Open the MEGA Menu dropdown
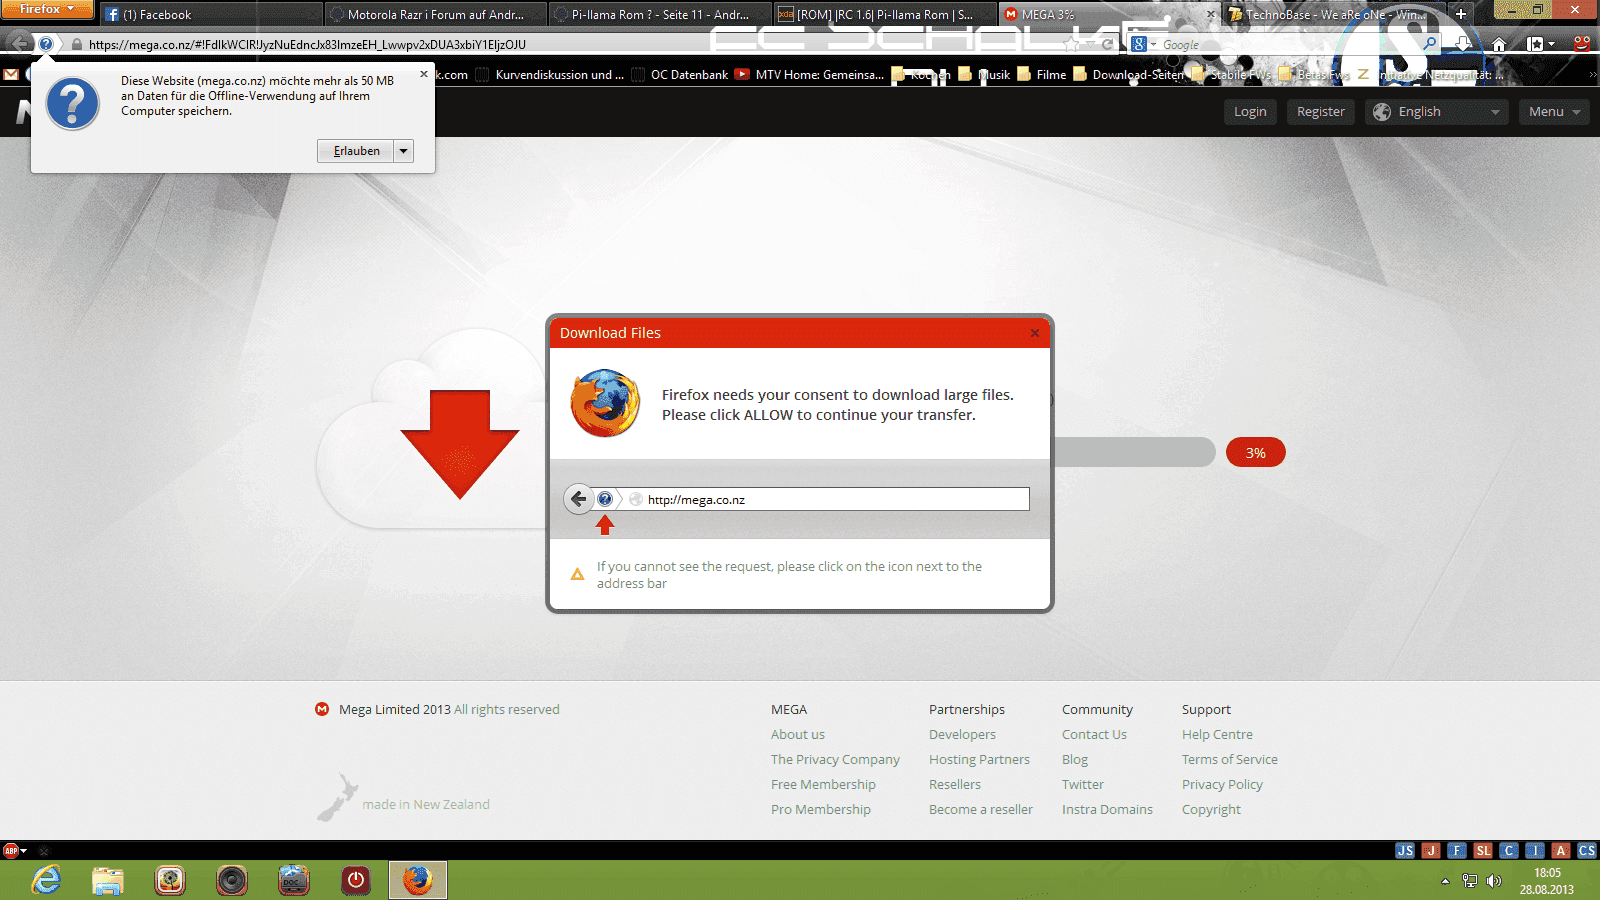1600x900 pixels. click(x=1554, y=112)
